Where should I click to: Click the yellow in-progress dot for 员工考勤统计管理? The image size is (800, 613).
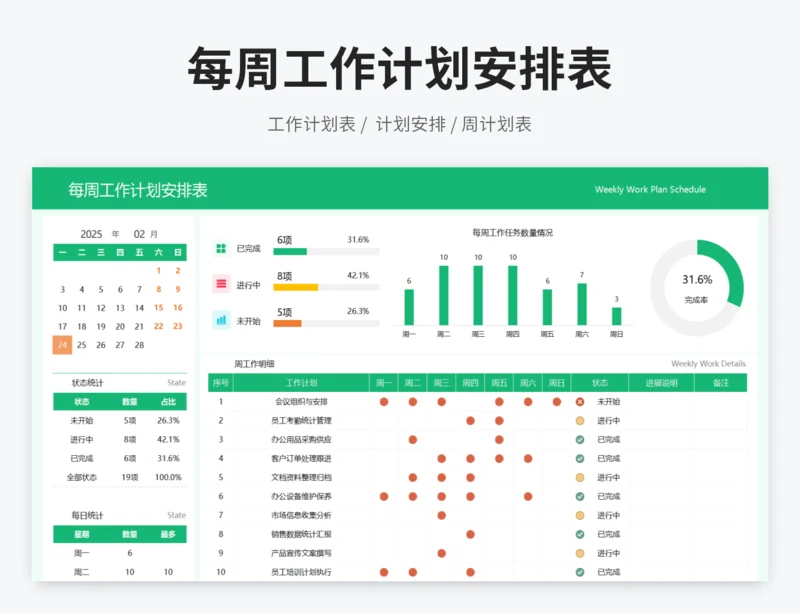(580, 420)
